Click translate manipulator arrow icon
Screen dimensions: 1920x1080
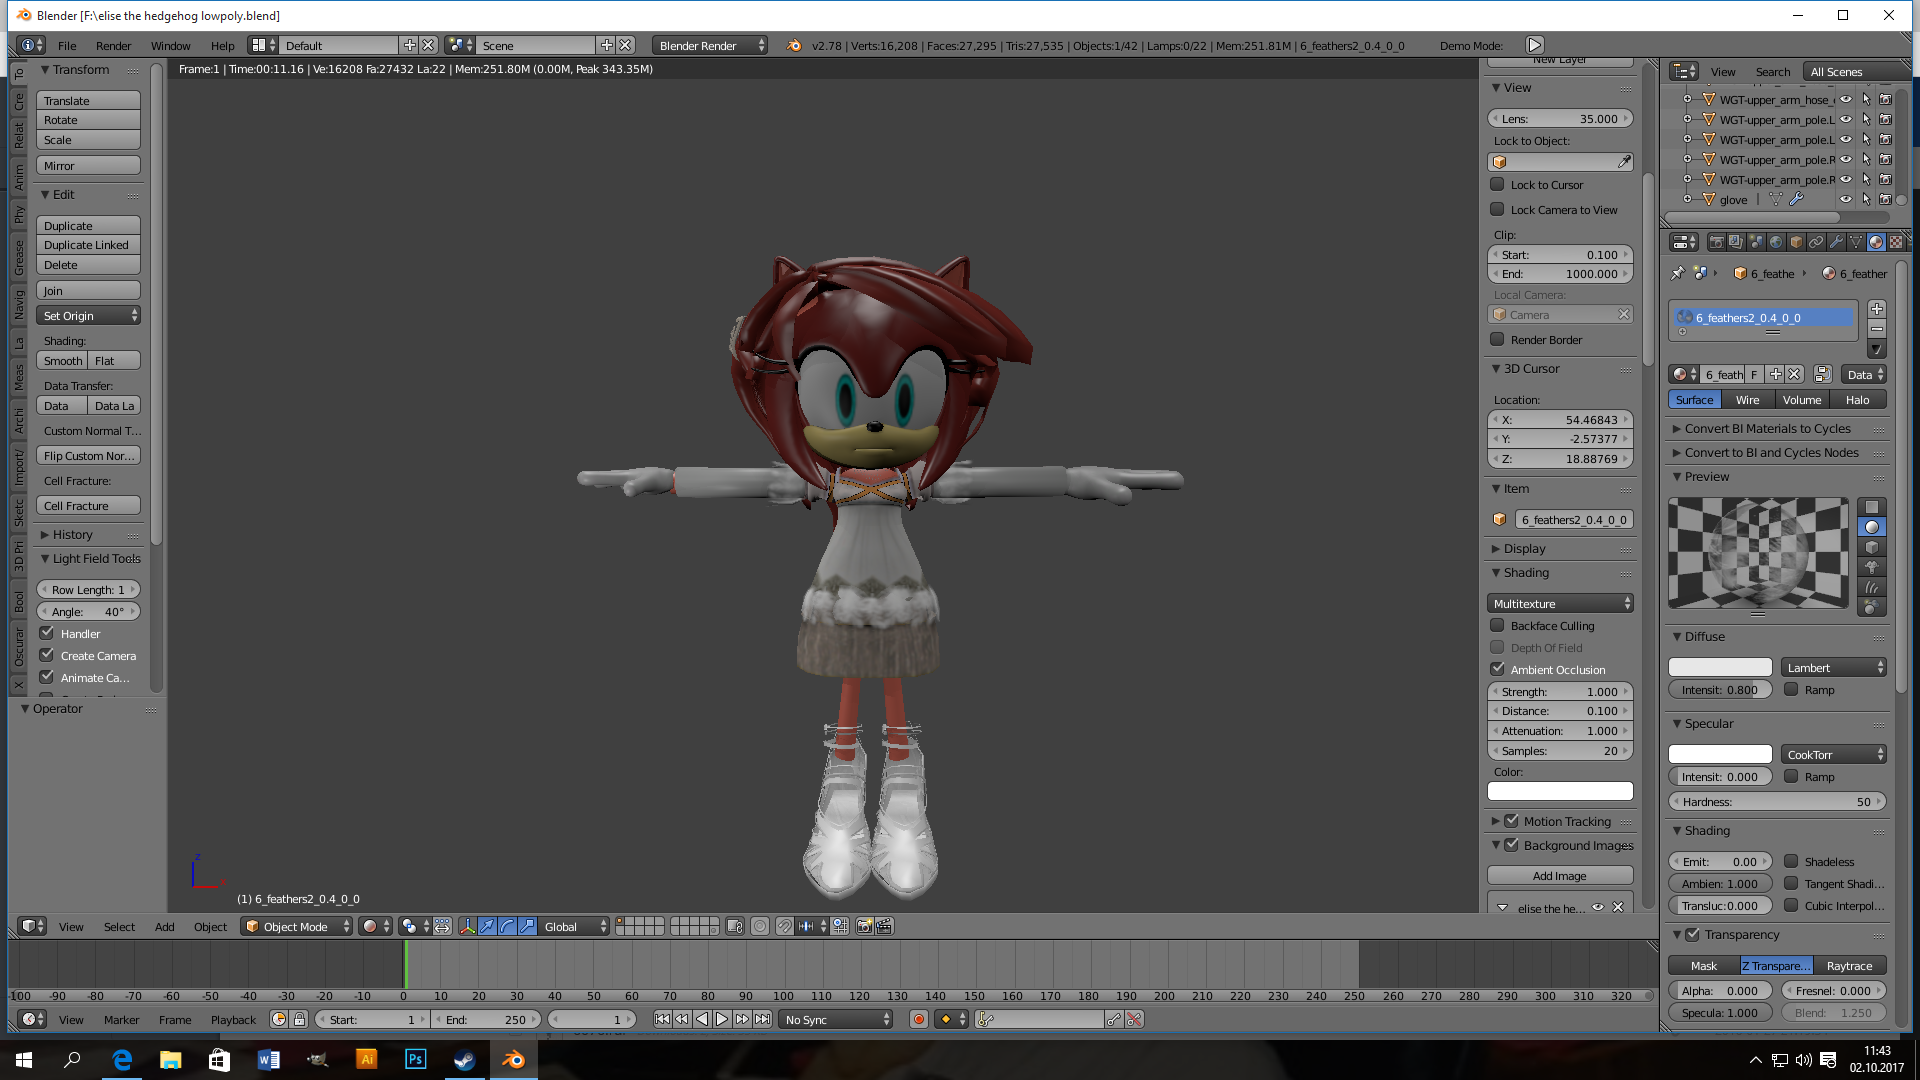tap(487, 926)
